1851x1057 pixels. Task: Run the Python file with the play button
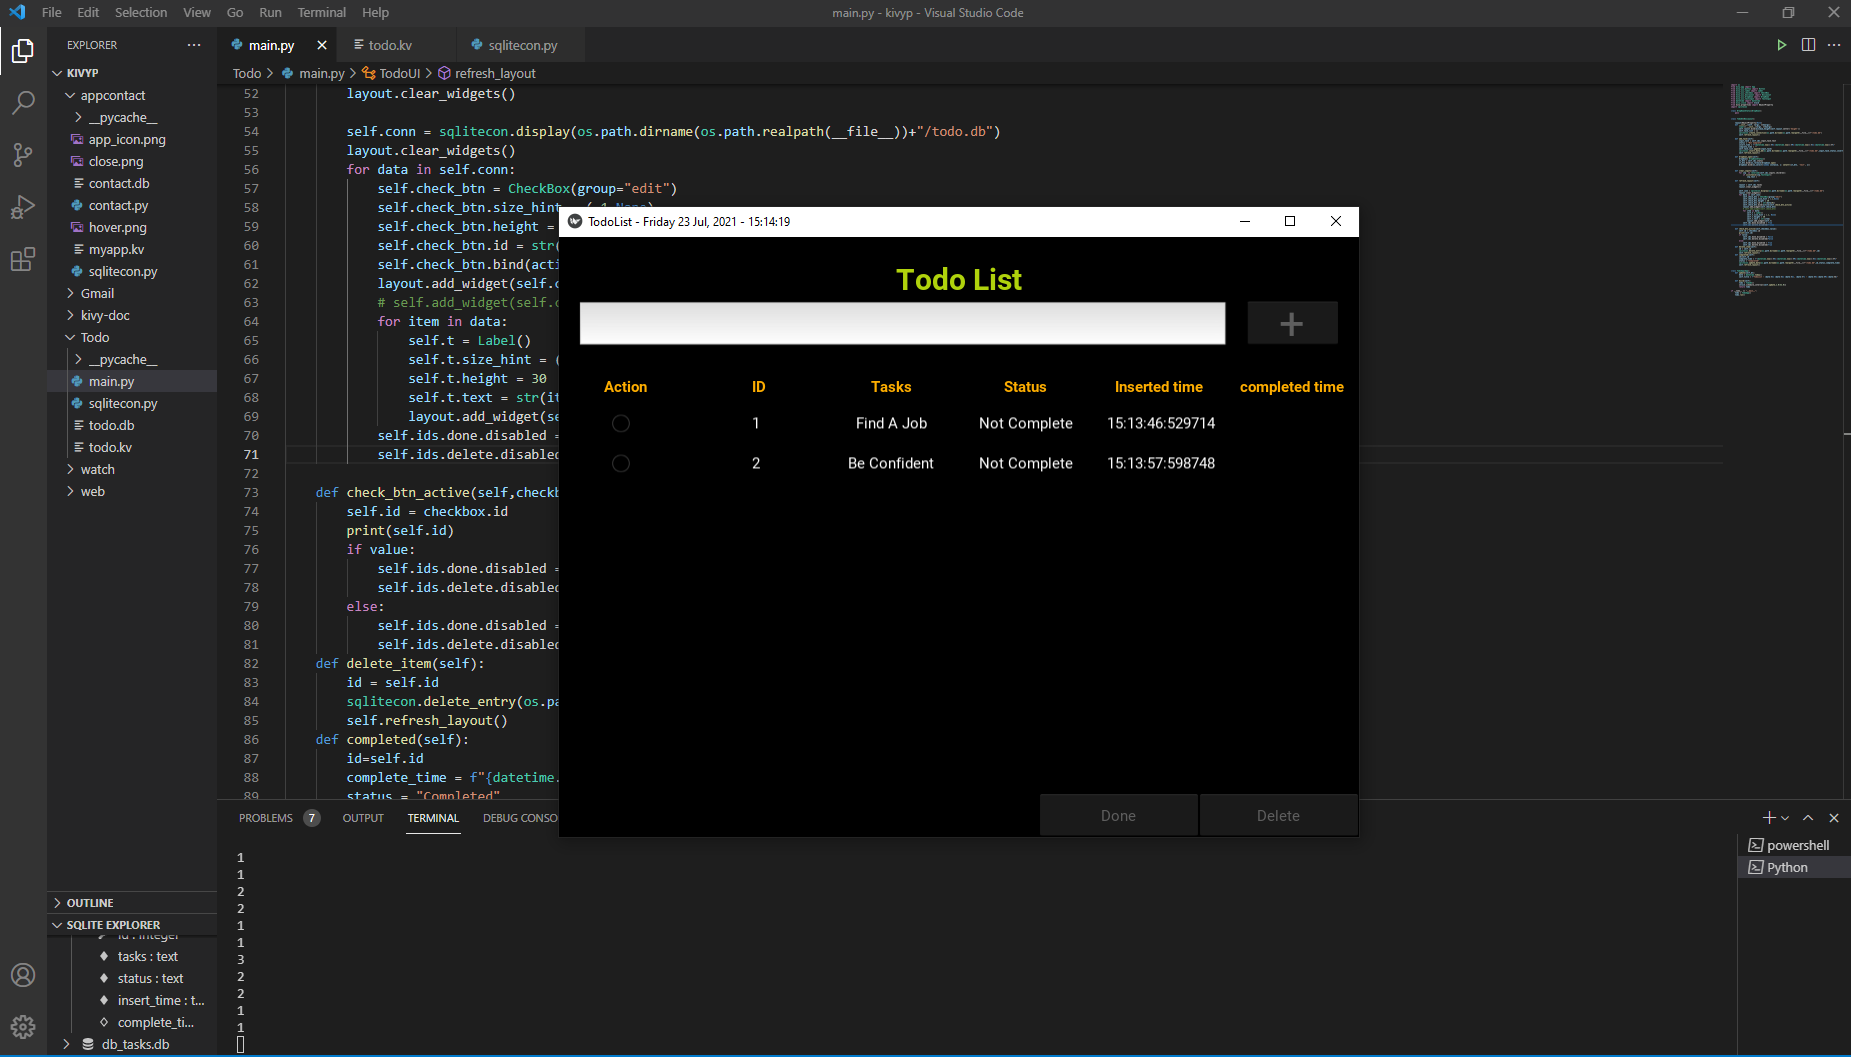click(1781, 44)
